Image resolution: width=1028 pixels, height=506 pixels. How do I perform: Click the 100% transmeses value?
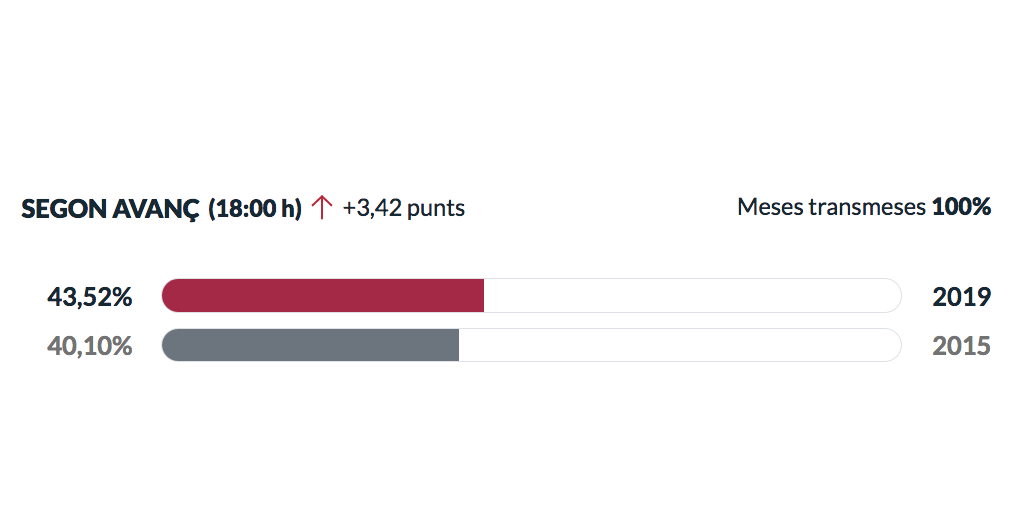click(961, 207)
